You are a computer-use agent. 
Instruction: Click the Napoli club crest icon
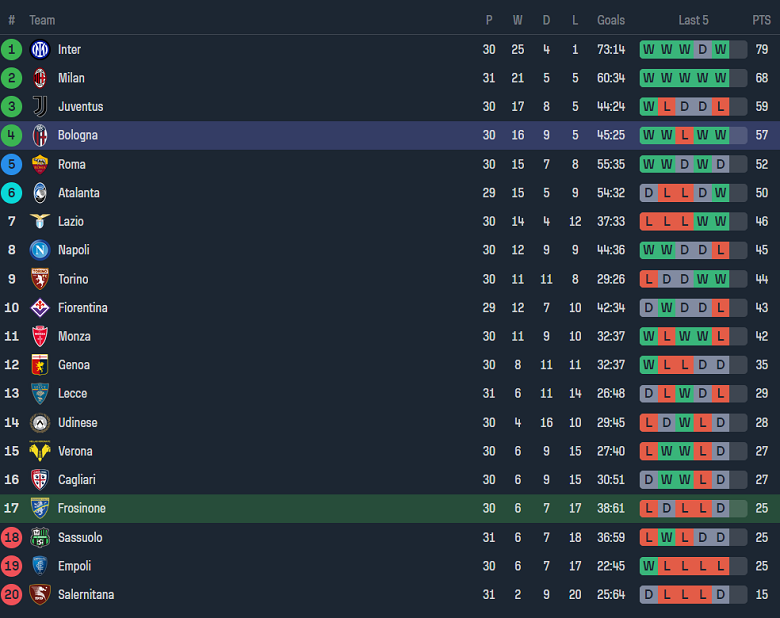40,250
